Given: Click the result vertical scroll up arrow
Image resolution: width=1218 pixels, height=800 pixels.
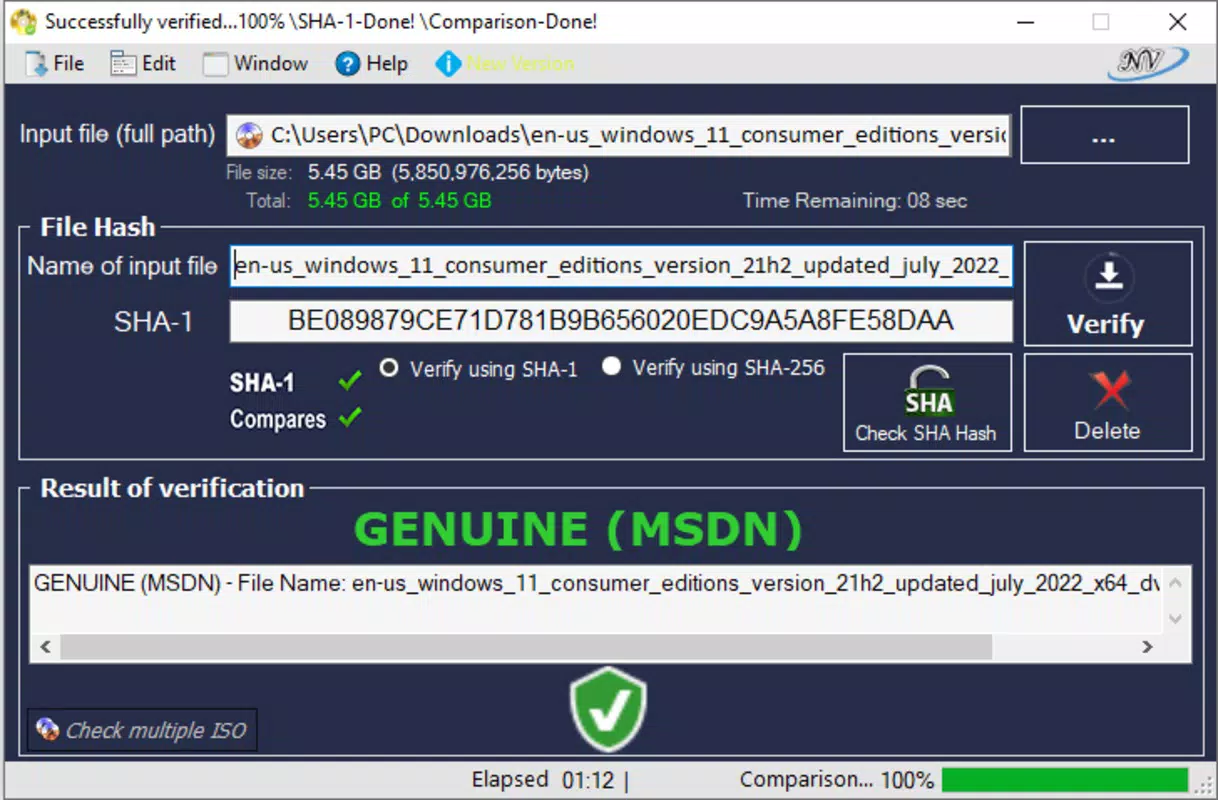Looking at the screenshot, I should coord(1176,582).
